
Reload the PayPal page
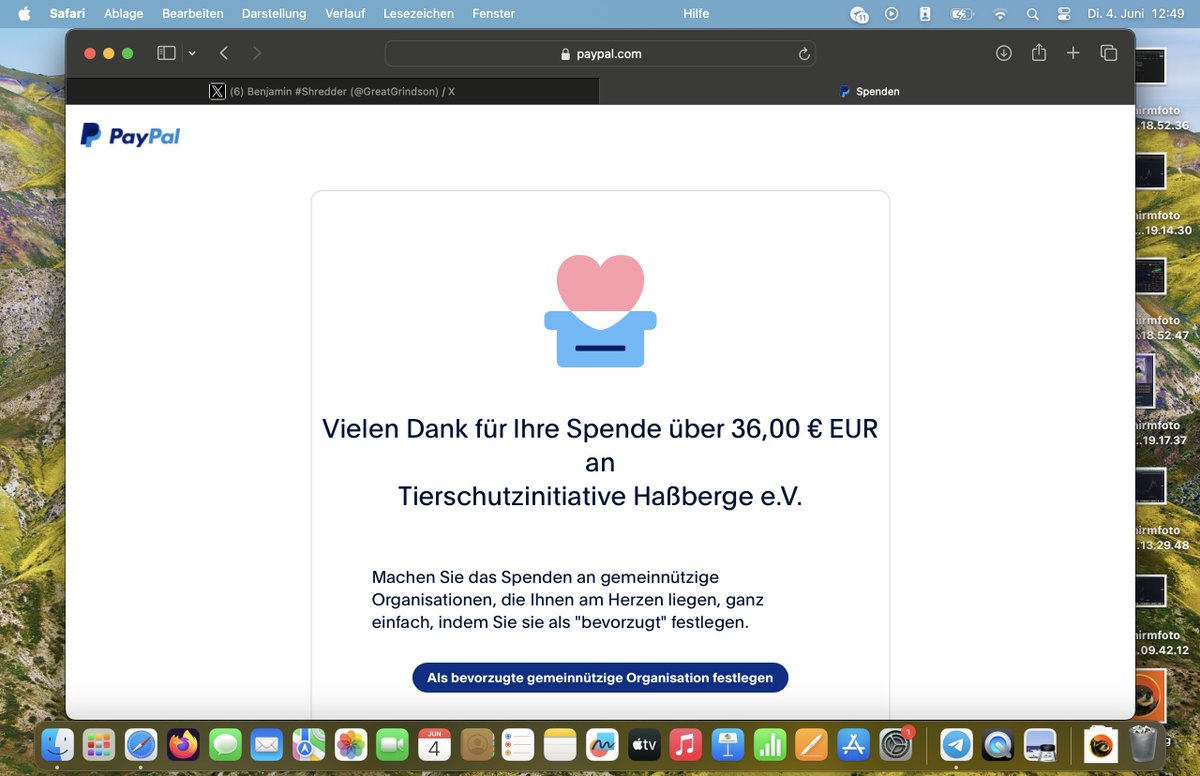coord(804,54)
